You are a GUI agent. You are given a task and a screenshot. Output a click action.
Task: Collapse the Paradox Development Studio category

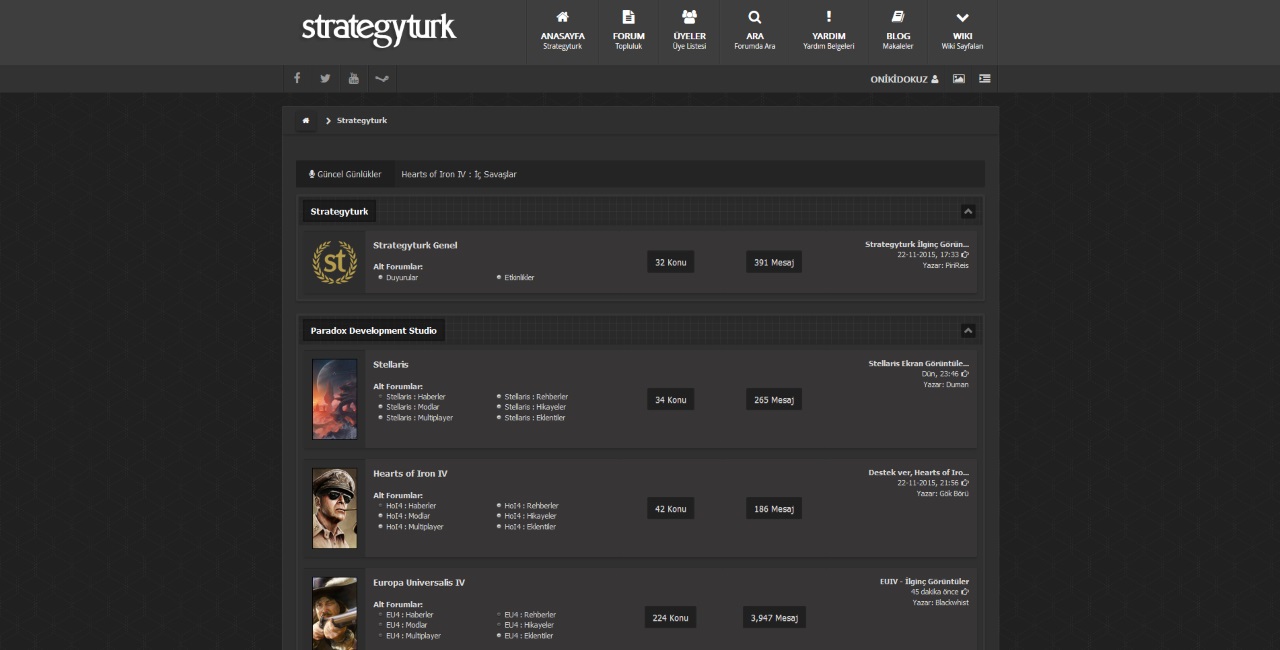[968, 330]
